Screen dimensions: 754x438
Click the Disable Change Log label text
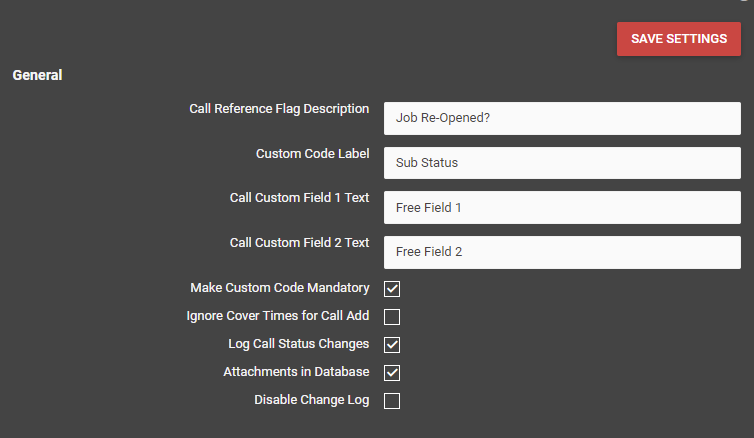point(312,400)
